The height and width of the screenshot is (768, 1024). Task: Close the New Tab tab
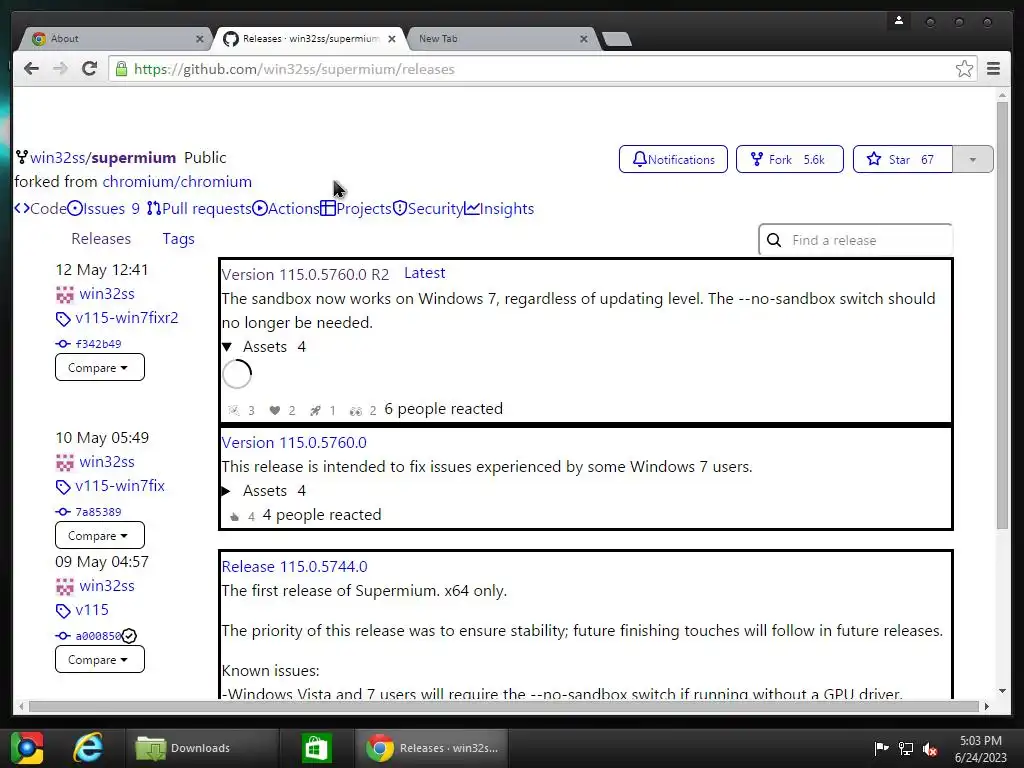pos(584,39)
